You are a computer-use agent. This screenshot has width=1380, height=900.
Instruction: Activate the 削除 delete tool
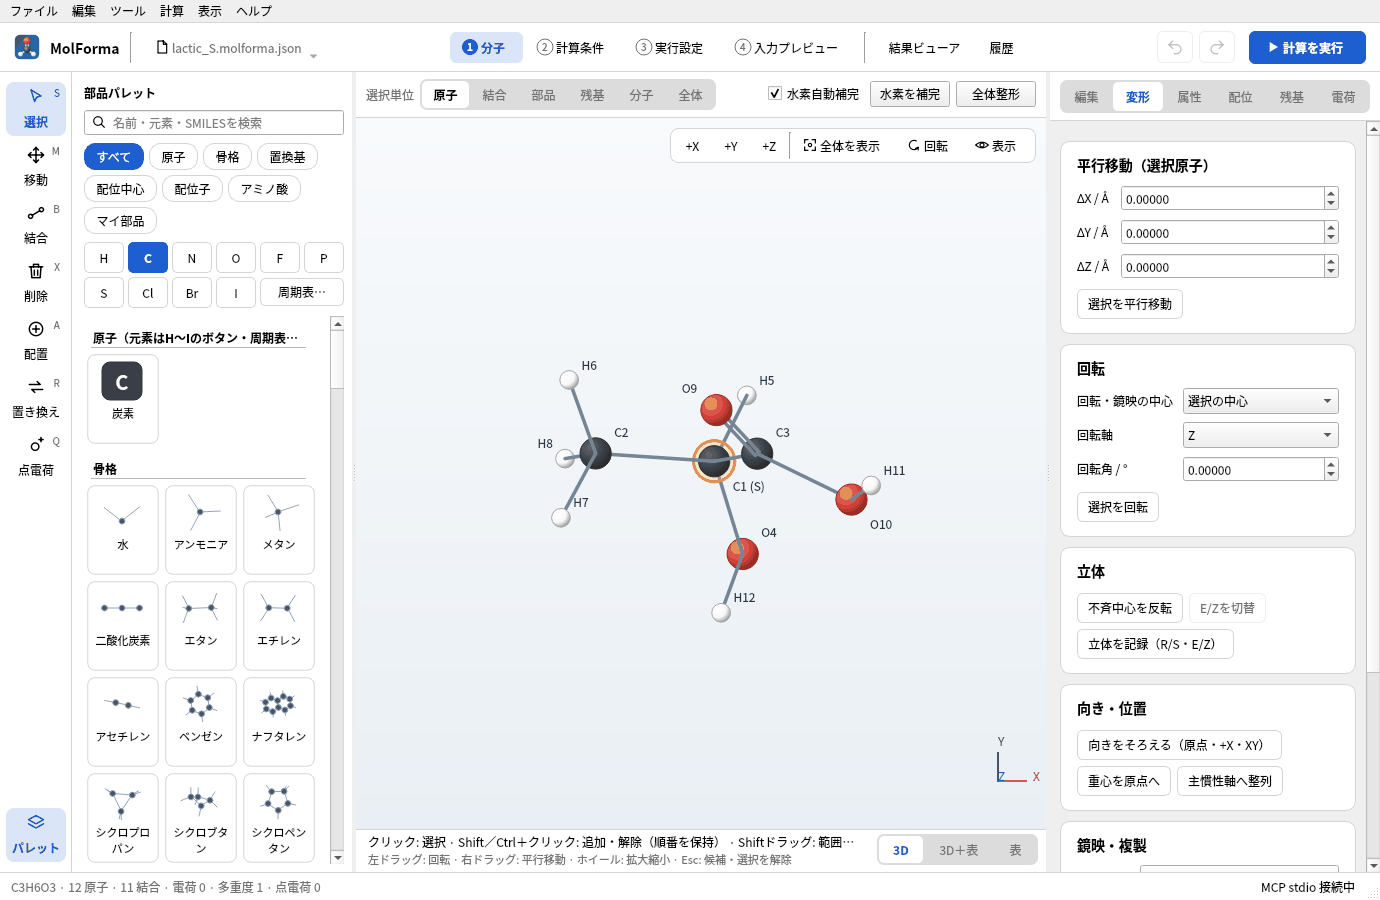tap(36, 282)
